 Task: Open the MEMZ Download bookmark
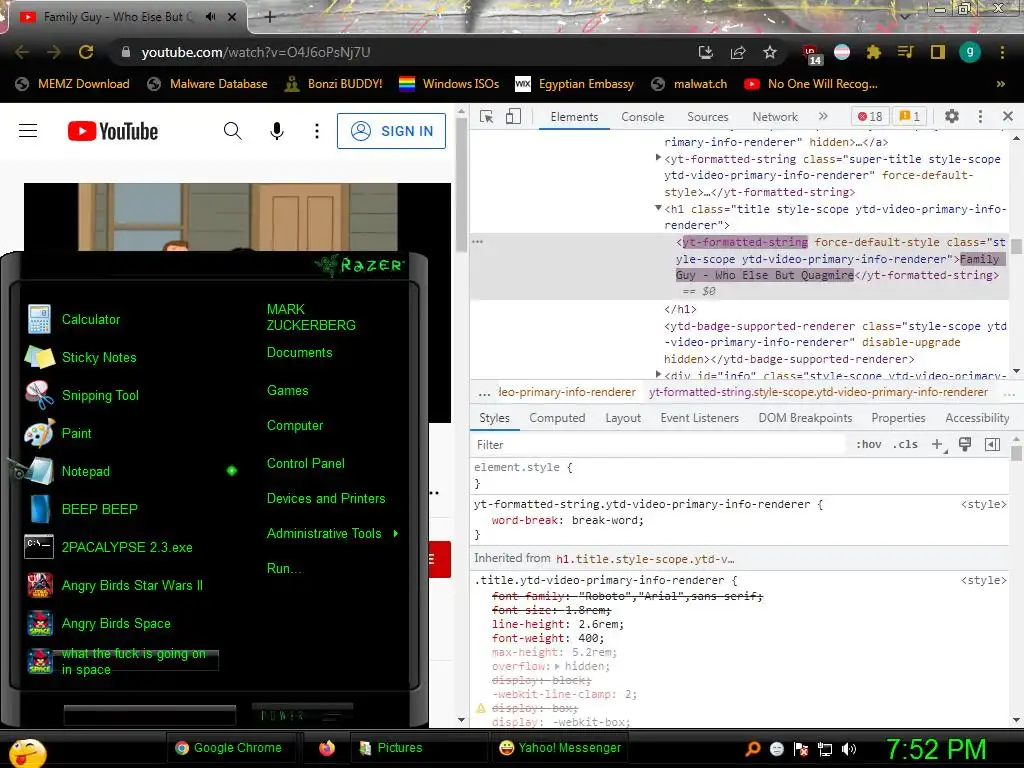click(x=72, y=84)
